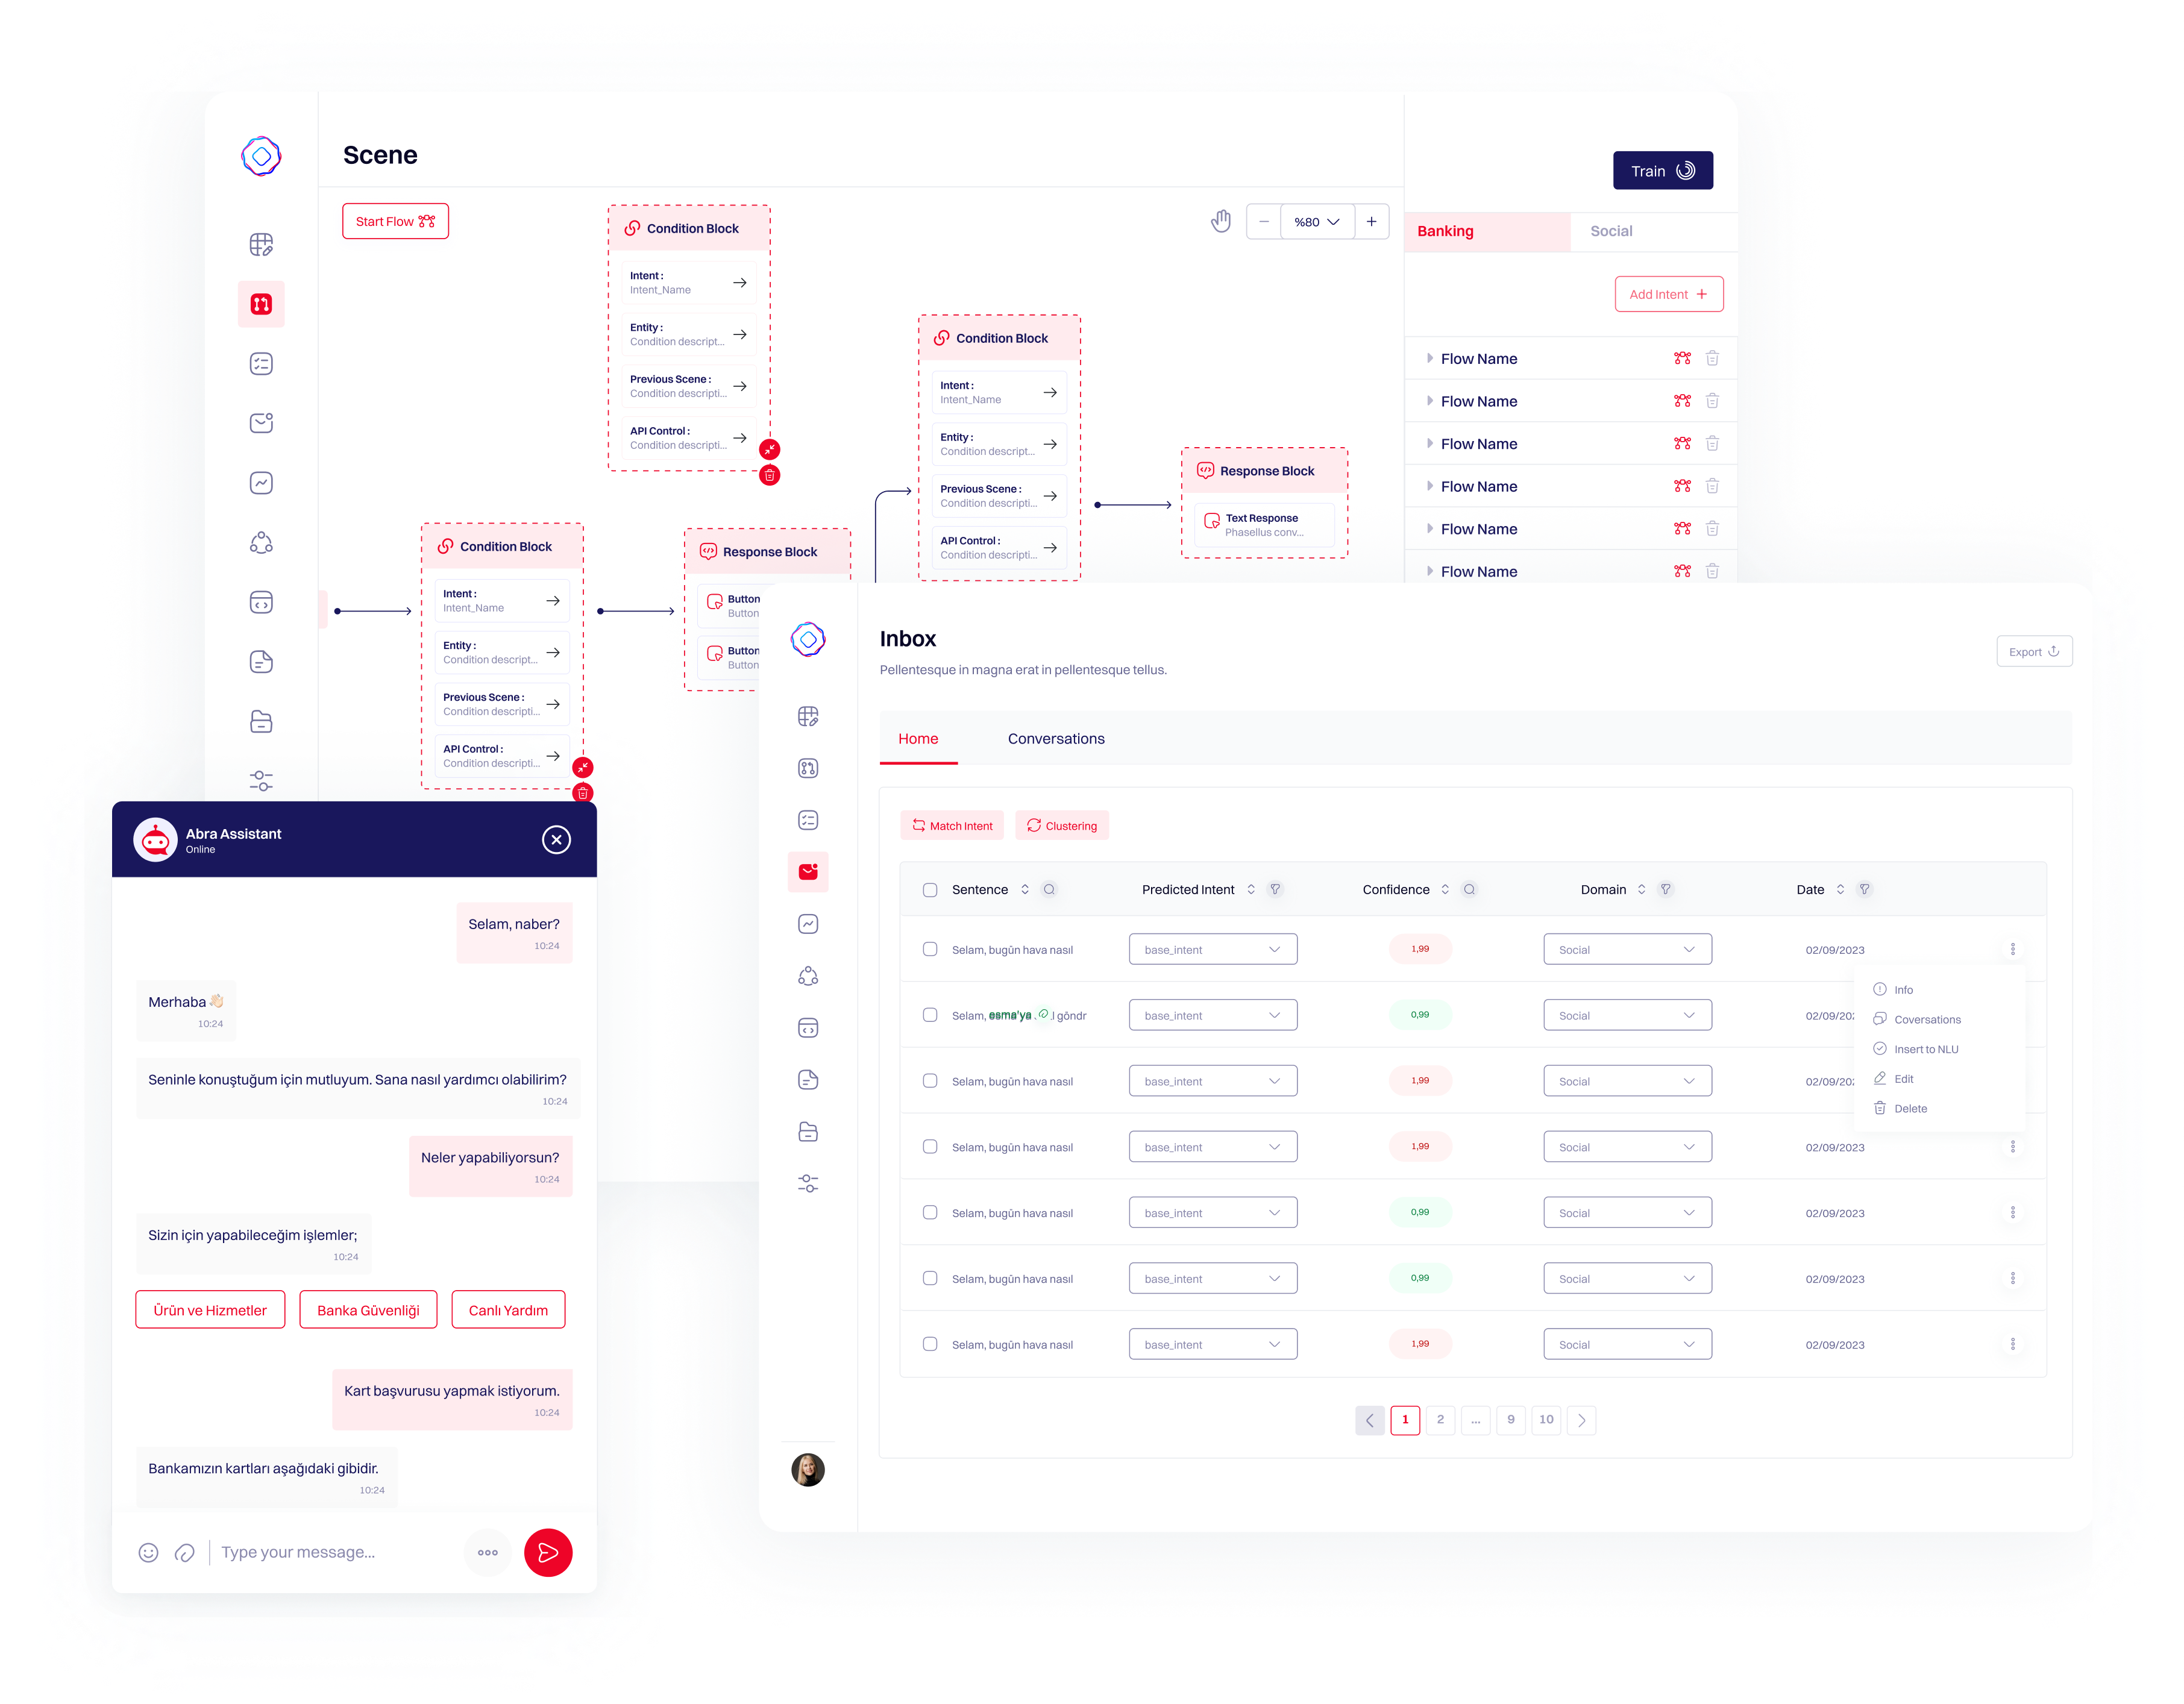Select checkbox of the sixth table row
This screenshot has width=2184, height=1704.
[930, 1278]
